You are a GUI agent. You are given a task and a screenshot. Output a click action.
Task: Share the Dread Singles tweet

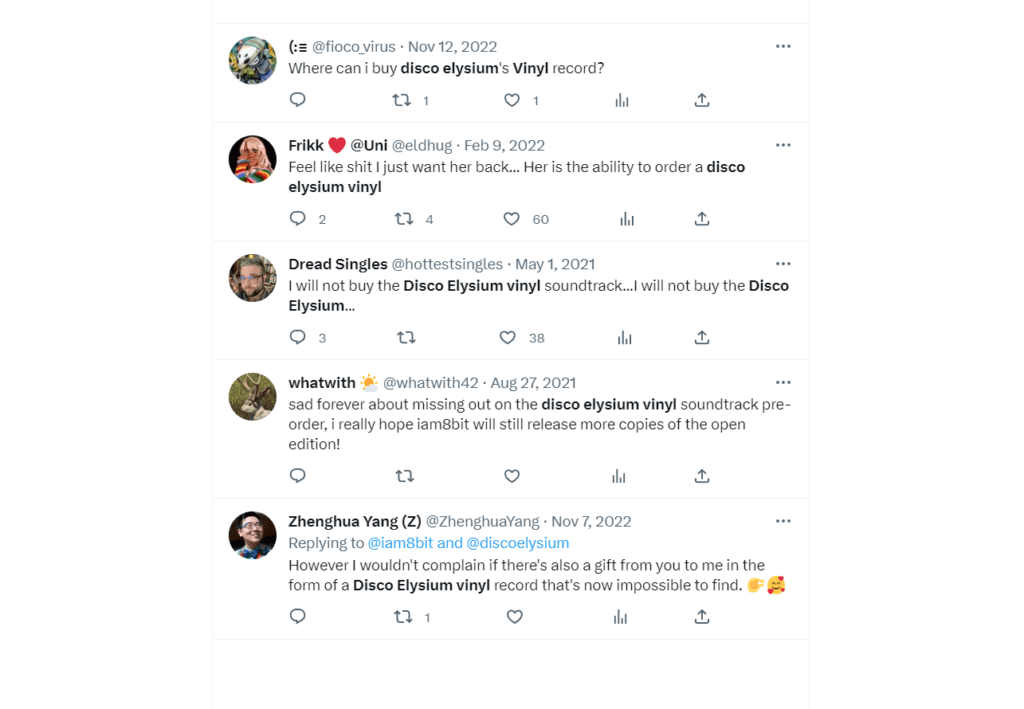(702, 338)
